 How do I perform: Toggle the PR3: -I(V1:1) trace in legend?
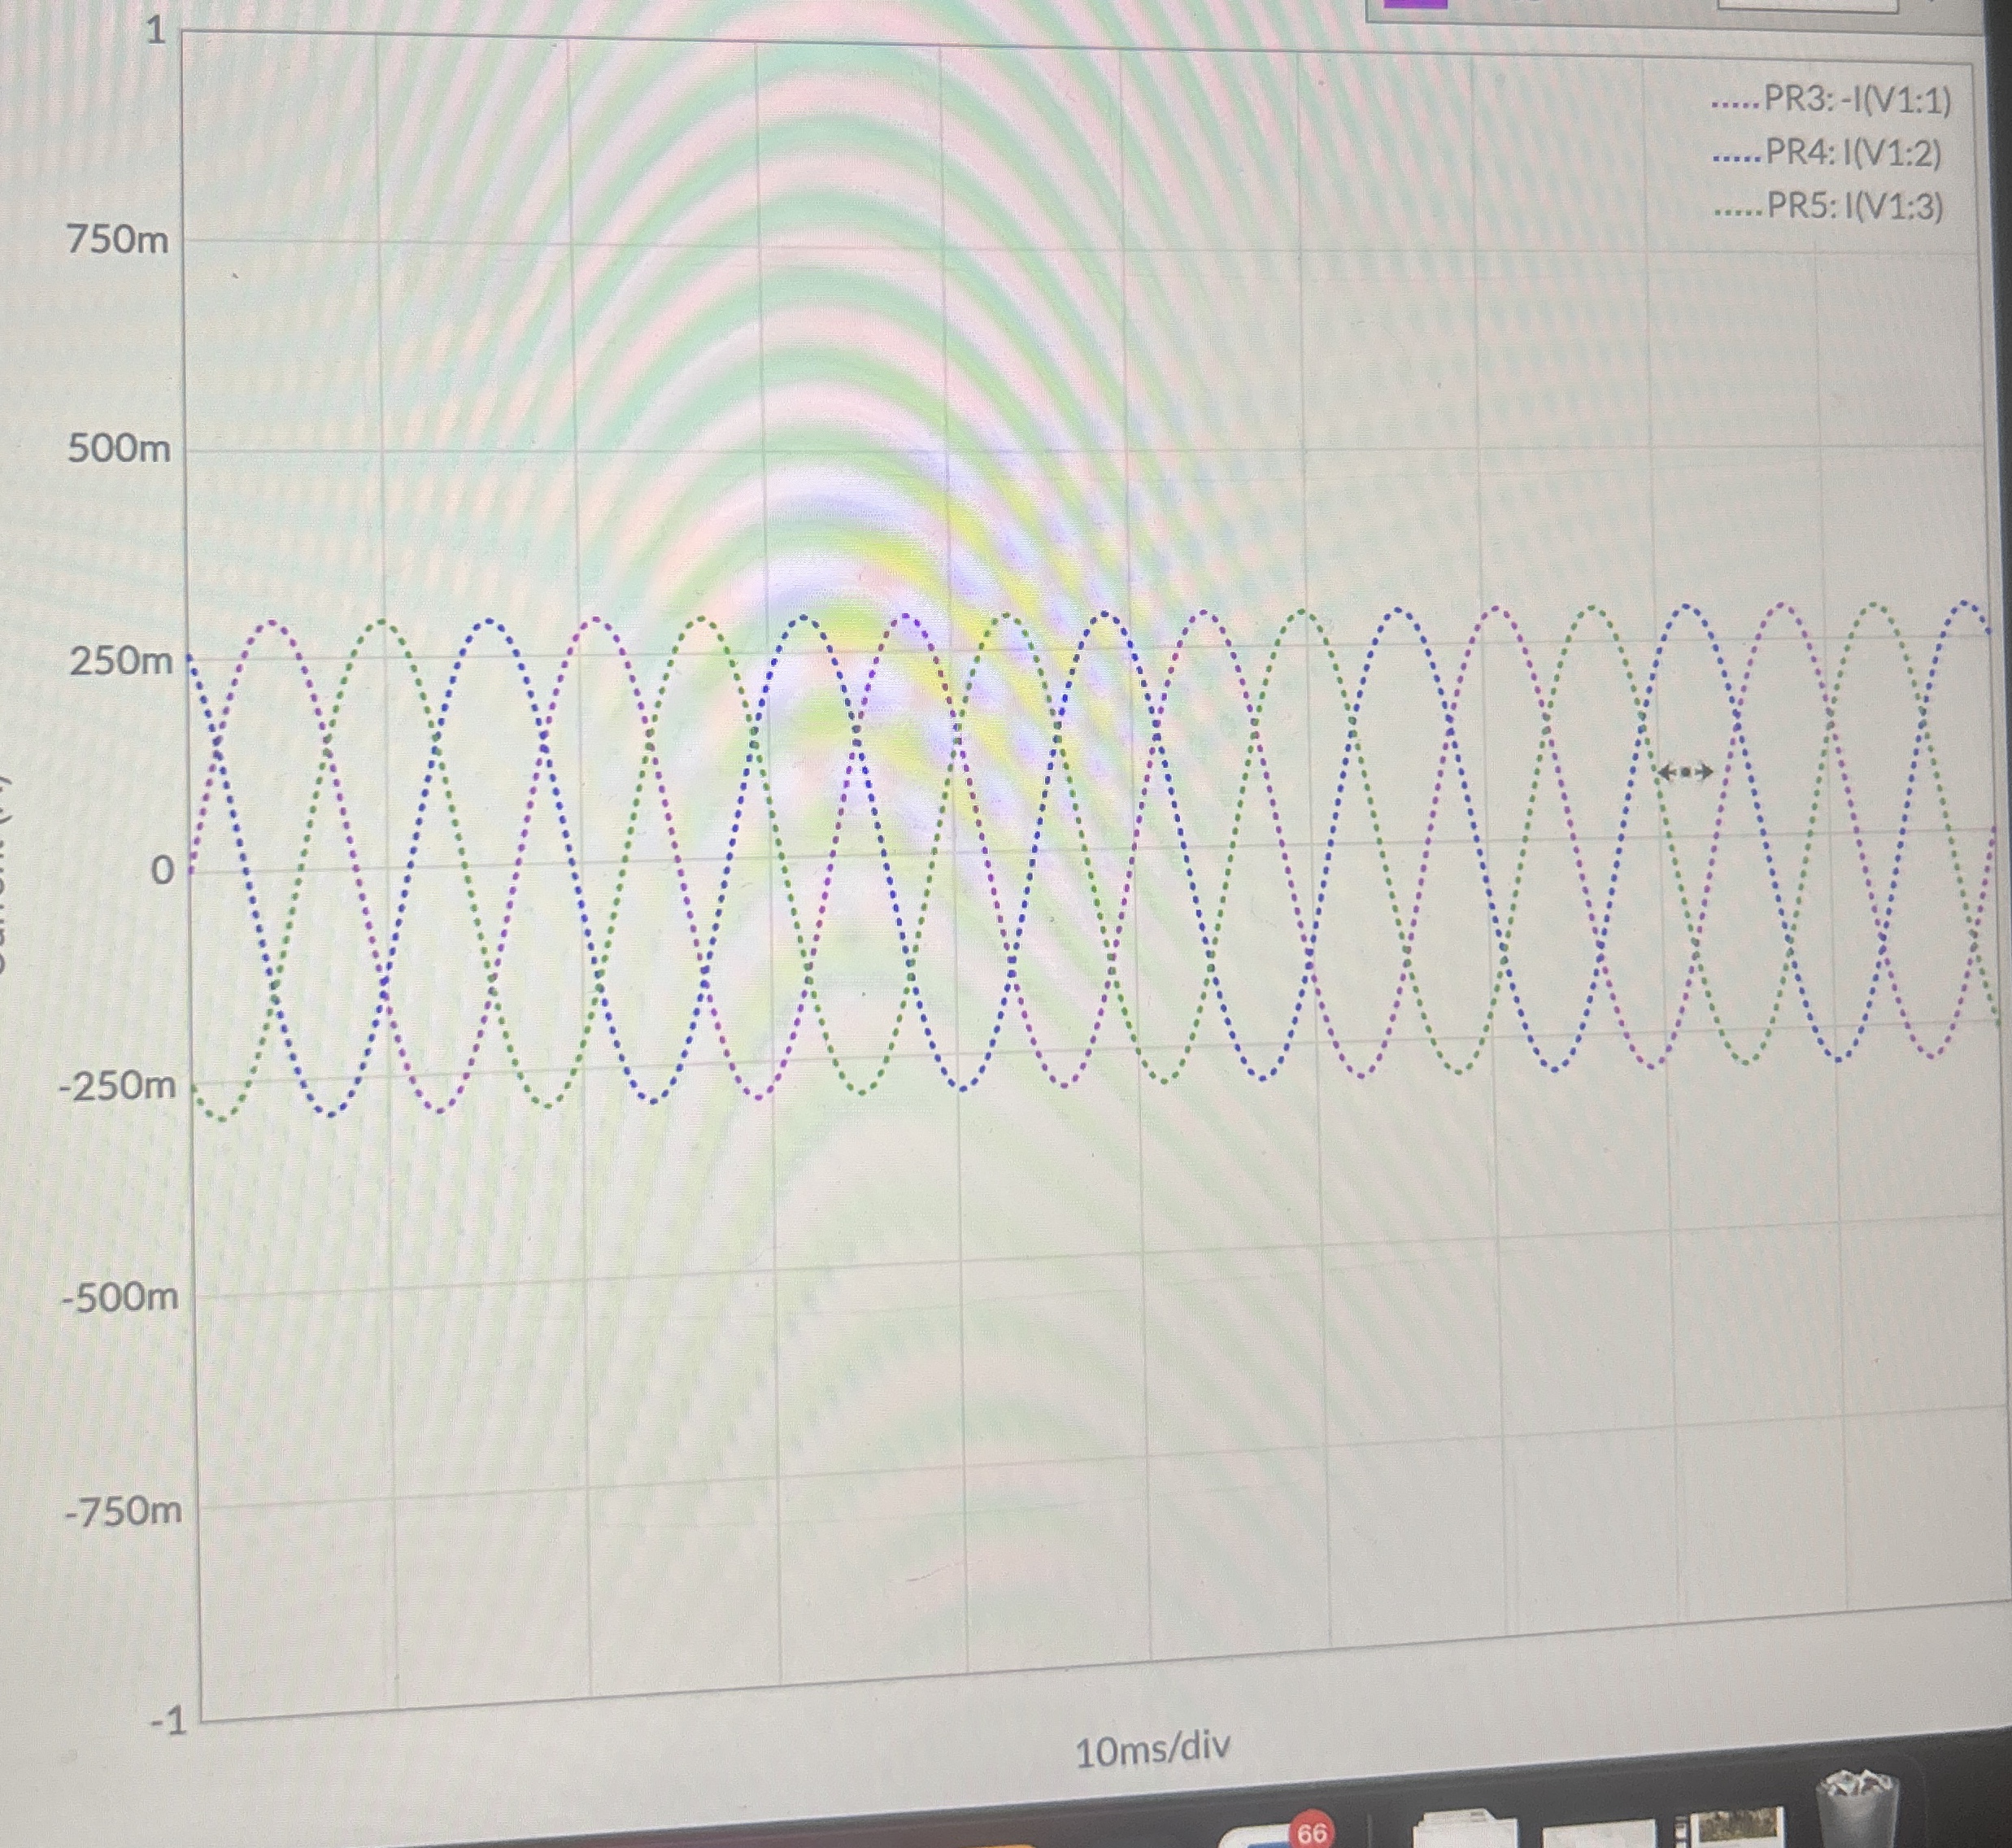(x=1856, y=100)
